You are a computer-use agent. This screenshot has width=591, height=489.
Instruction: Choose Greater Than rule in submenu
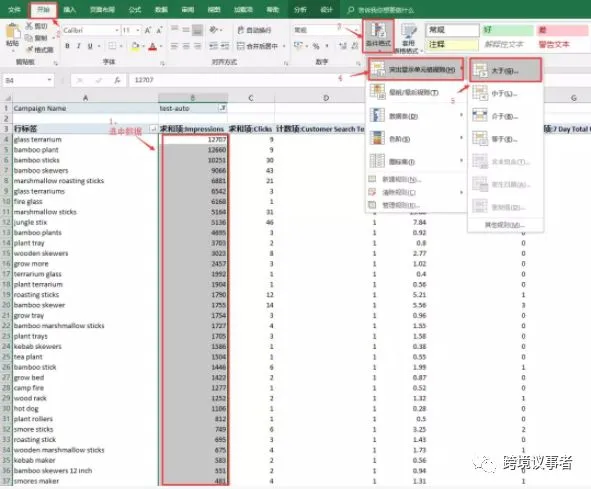[x=505, y=70]
